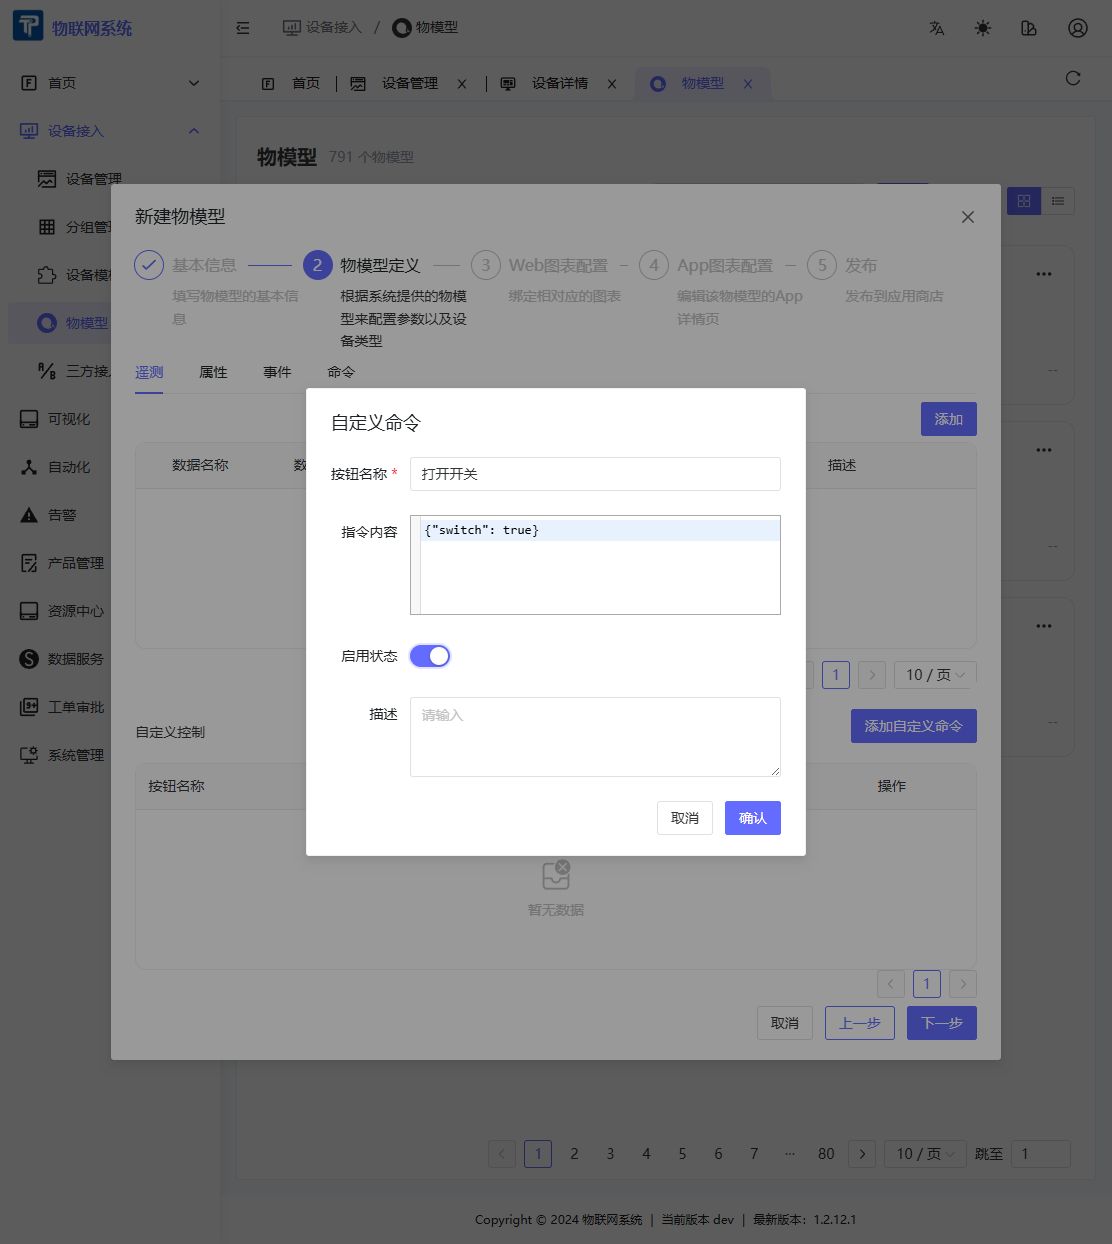This screenshot has width=1112, height=1244.
Task: Toggle the 启用状态 switch
Action: [430, 656]
